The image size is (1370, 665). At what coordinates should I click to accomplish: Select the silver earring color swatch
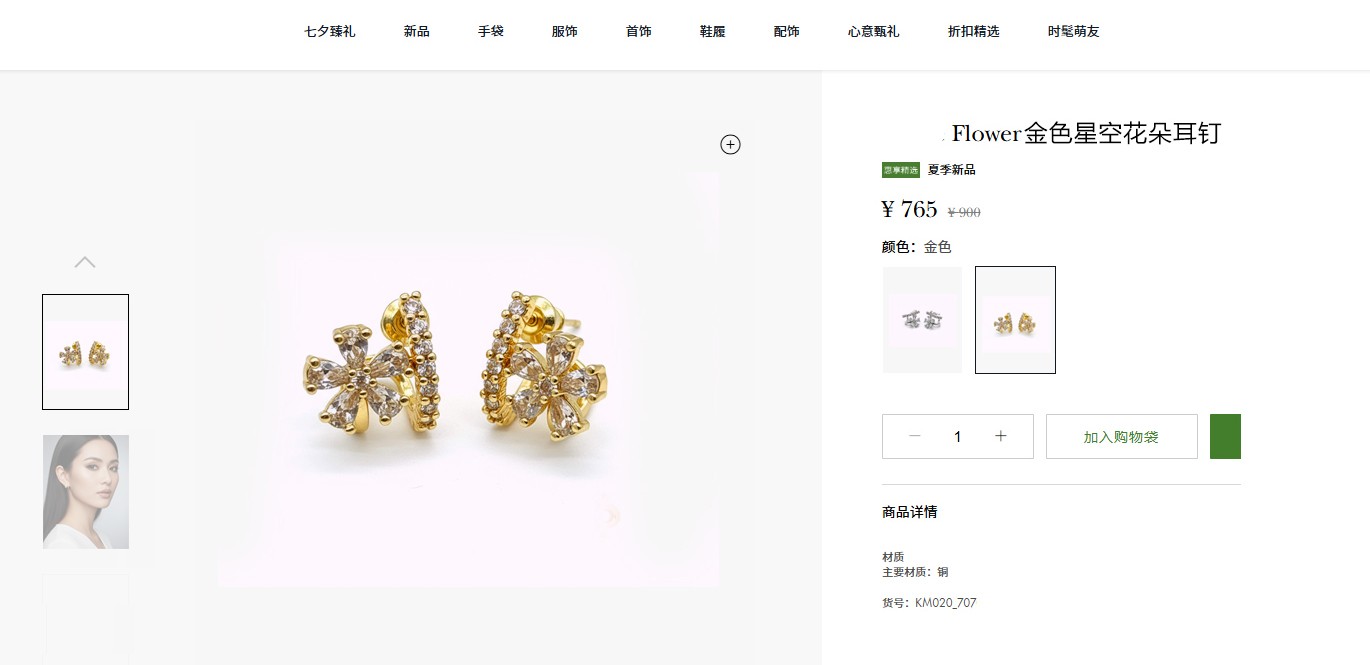click(x=922, y=320)
